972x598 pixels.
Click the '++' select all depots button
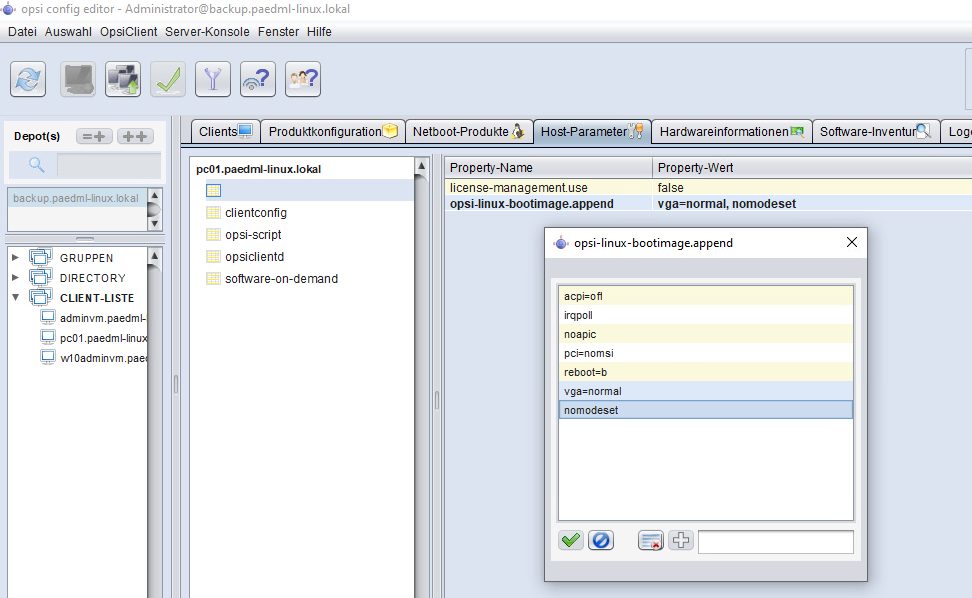pos(135,136)
